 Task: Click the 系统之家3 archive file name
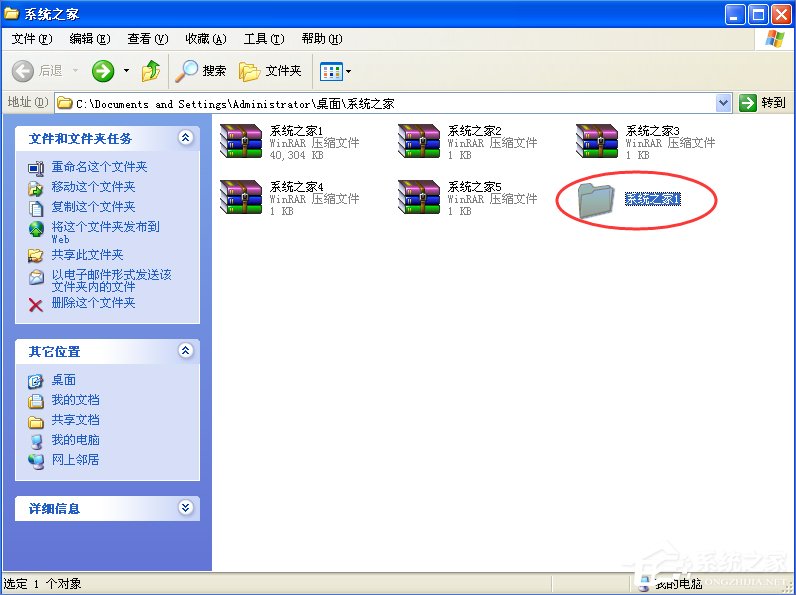coord(652,130)
